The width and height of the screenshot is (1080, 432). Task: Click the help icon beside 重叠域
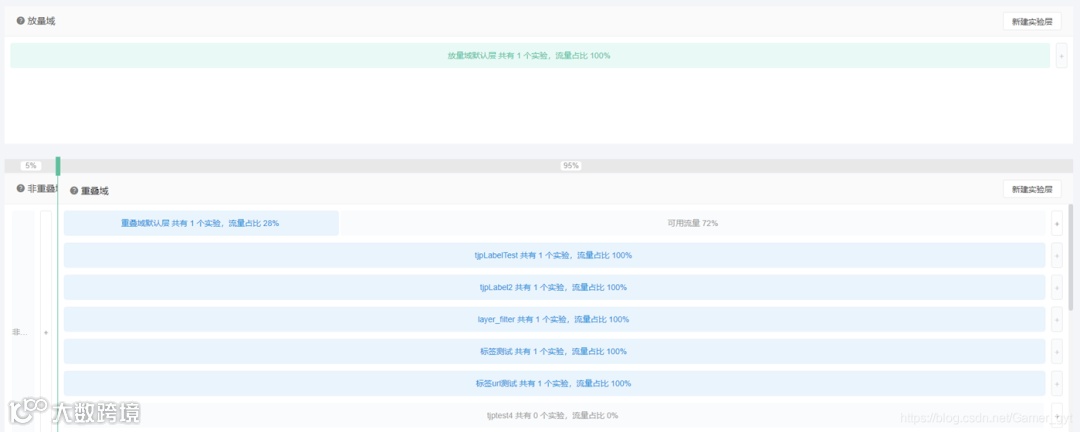point(74,191)
